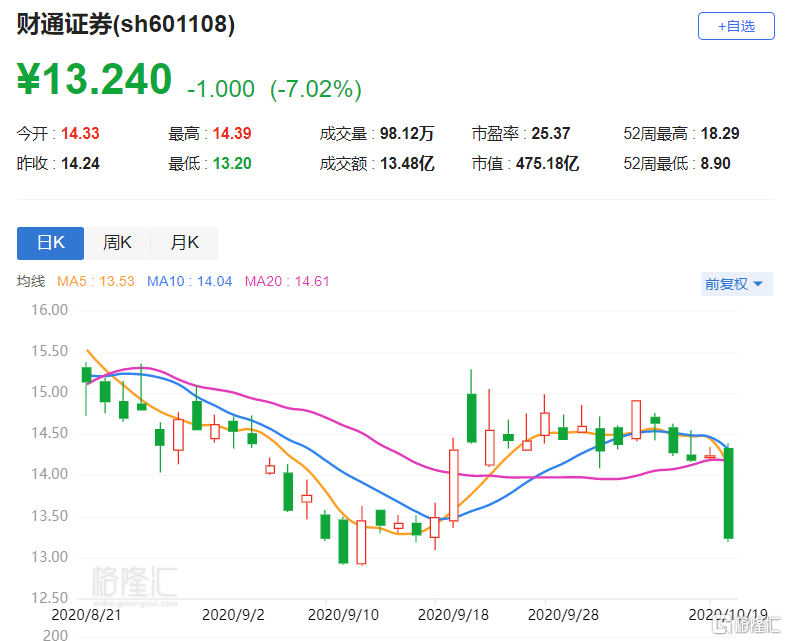Click the 最高 high value 14.39

point(232,134)
